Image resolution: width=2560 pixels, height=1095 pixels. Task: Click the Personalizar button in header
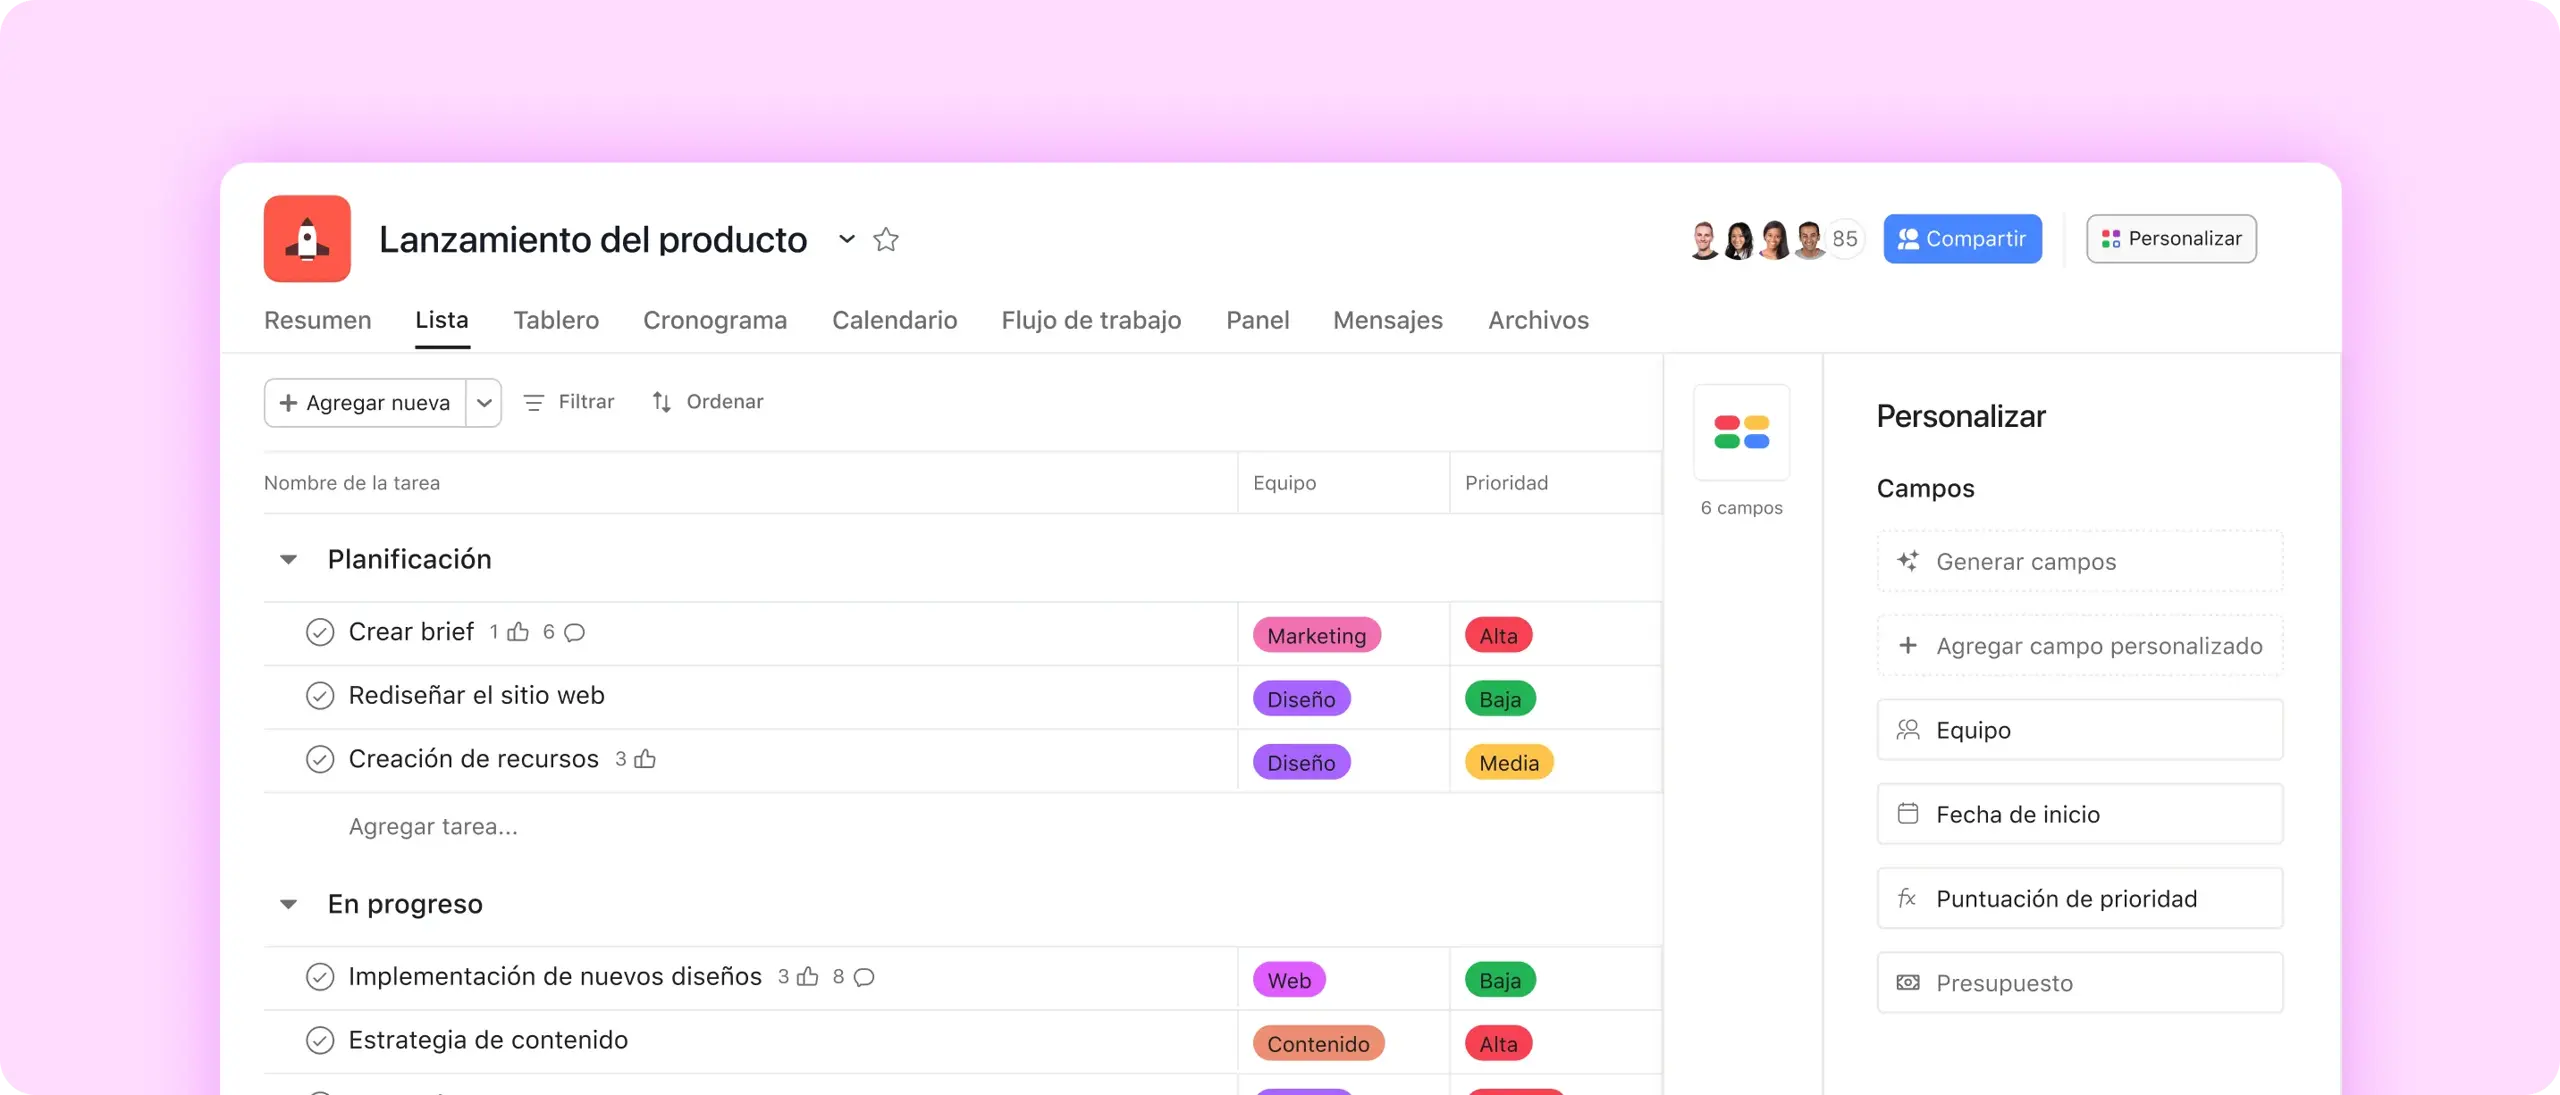coord(2171,239)
